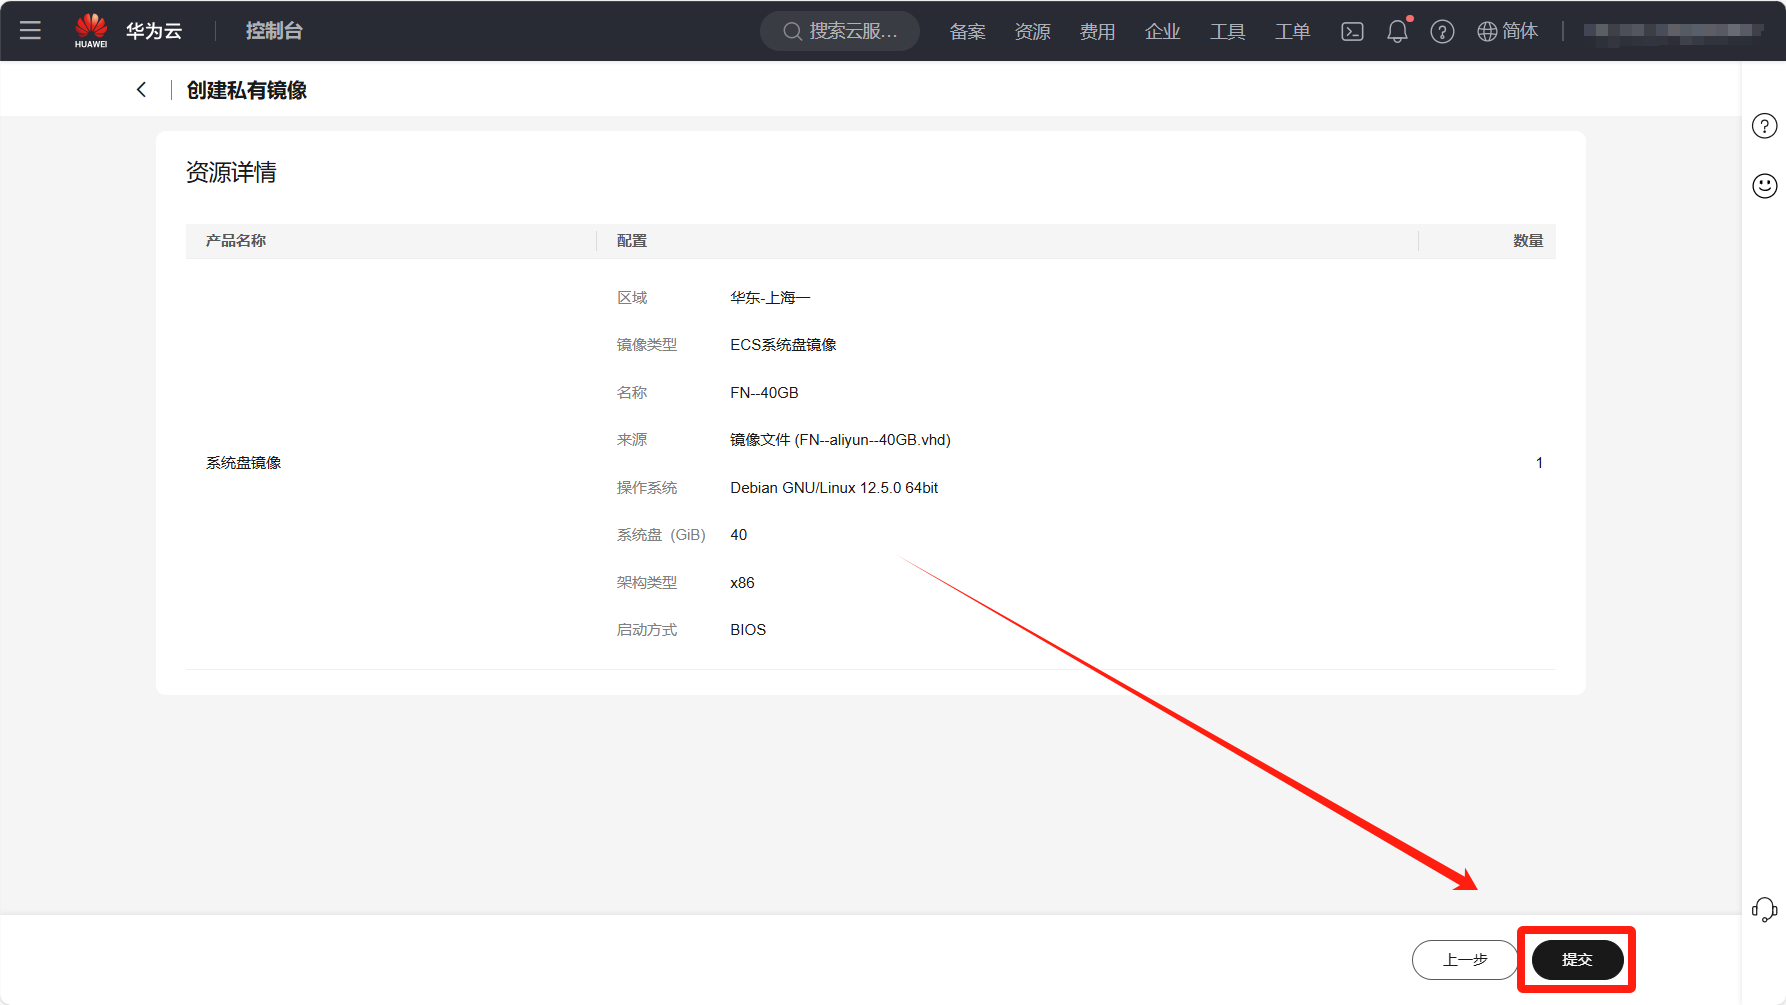Open the 企业 menu
This screenshot has height=1005, width=1786.
point(1162,32)
